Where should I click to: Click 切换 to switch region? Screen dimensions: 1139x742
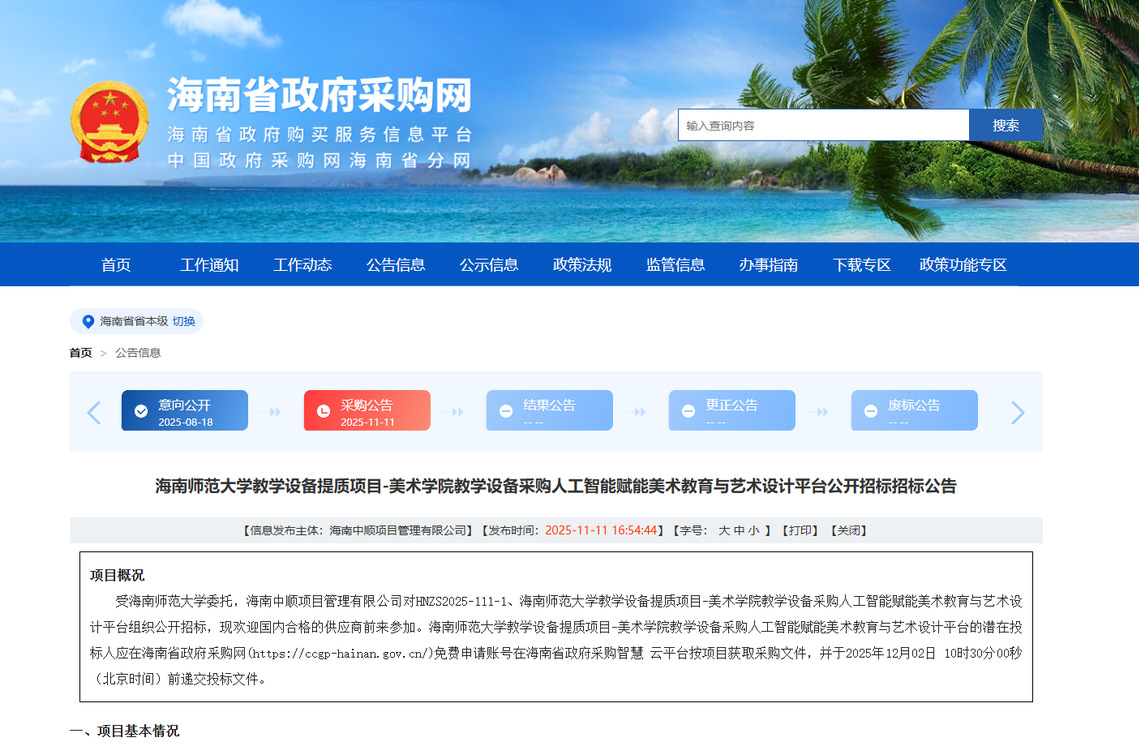[184, 321]
